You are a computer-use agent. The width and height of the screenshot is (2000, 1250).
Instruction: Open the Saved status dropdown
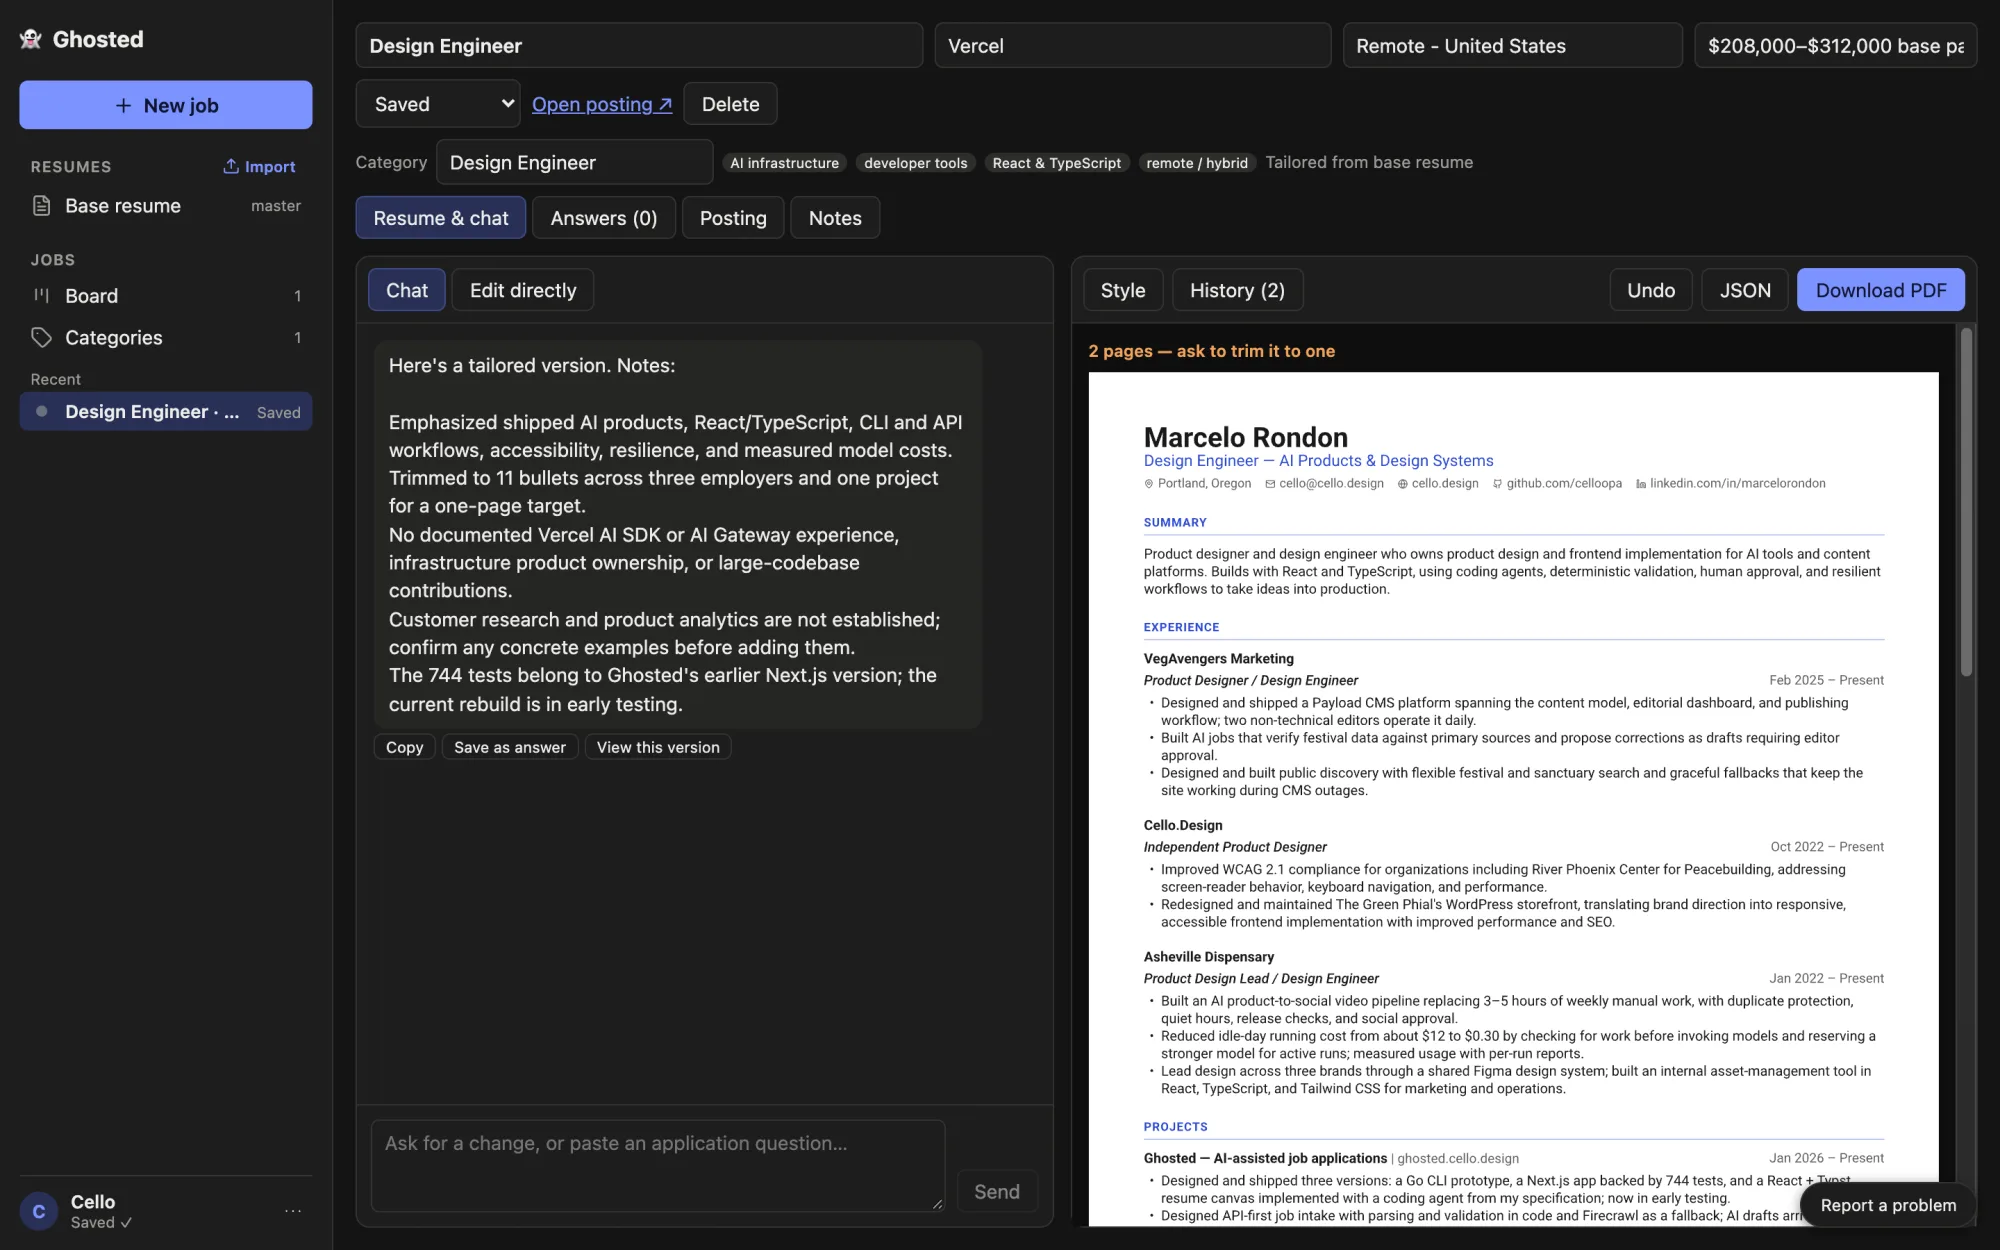point(438,104)
